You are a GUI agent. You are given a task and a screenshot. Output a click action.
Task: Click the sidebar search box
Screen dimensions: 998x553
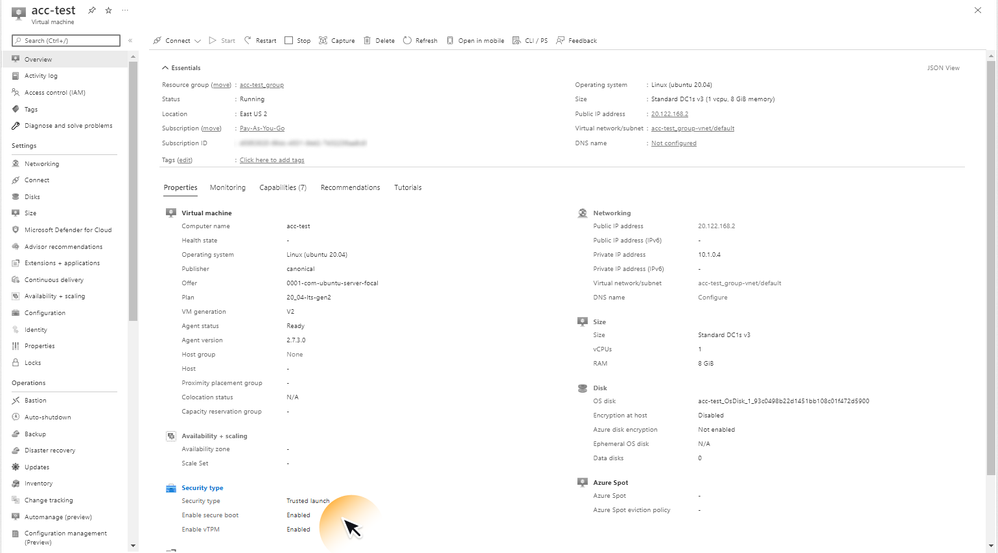(66, 40)
